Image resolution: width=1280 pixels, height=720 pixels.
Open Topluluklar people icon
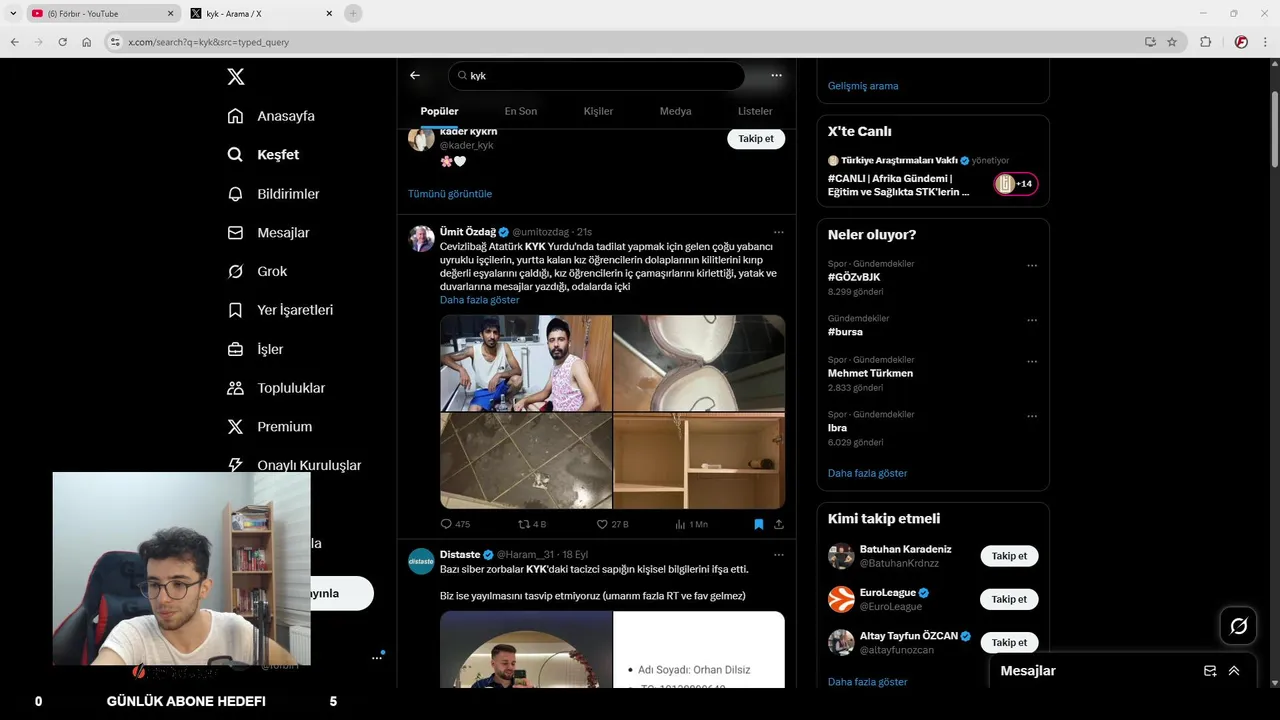[x=235, y=388]
